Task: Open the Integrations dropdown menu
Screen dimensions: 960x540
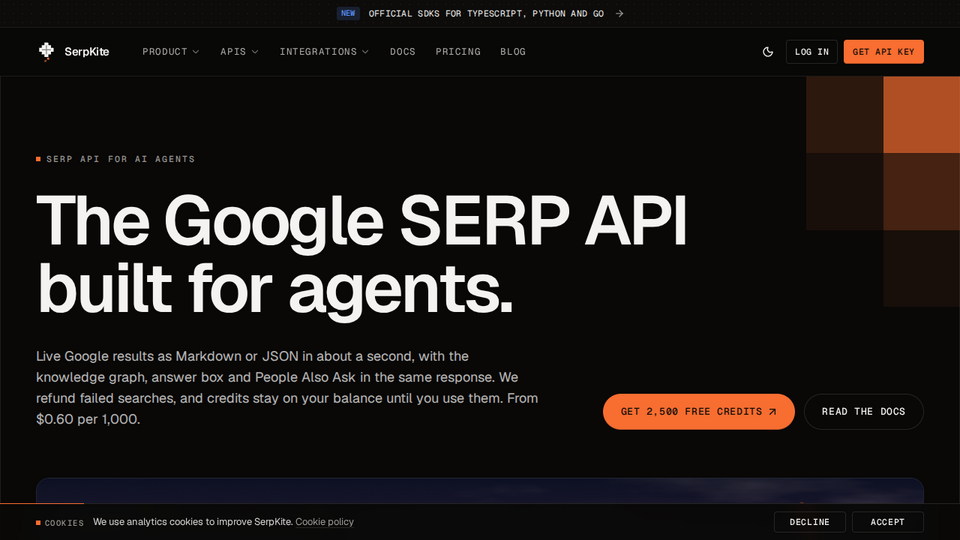Action: (x=324, y=52)
